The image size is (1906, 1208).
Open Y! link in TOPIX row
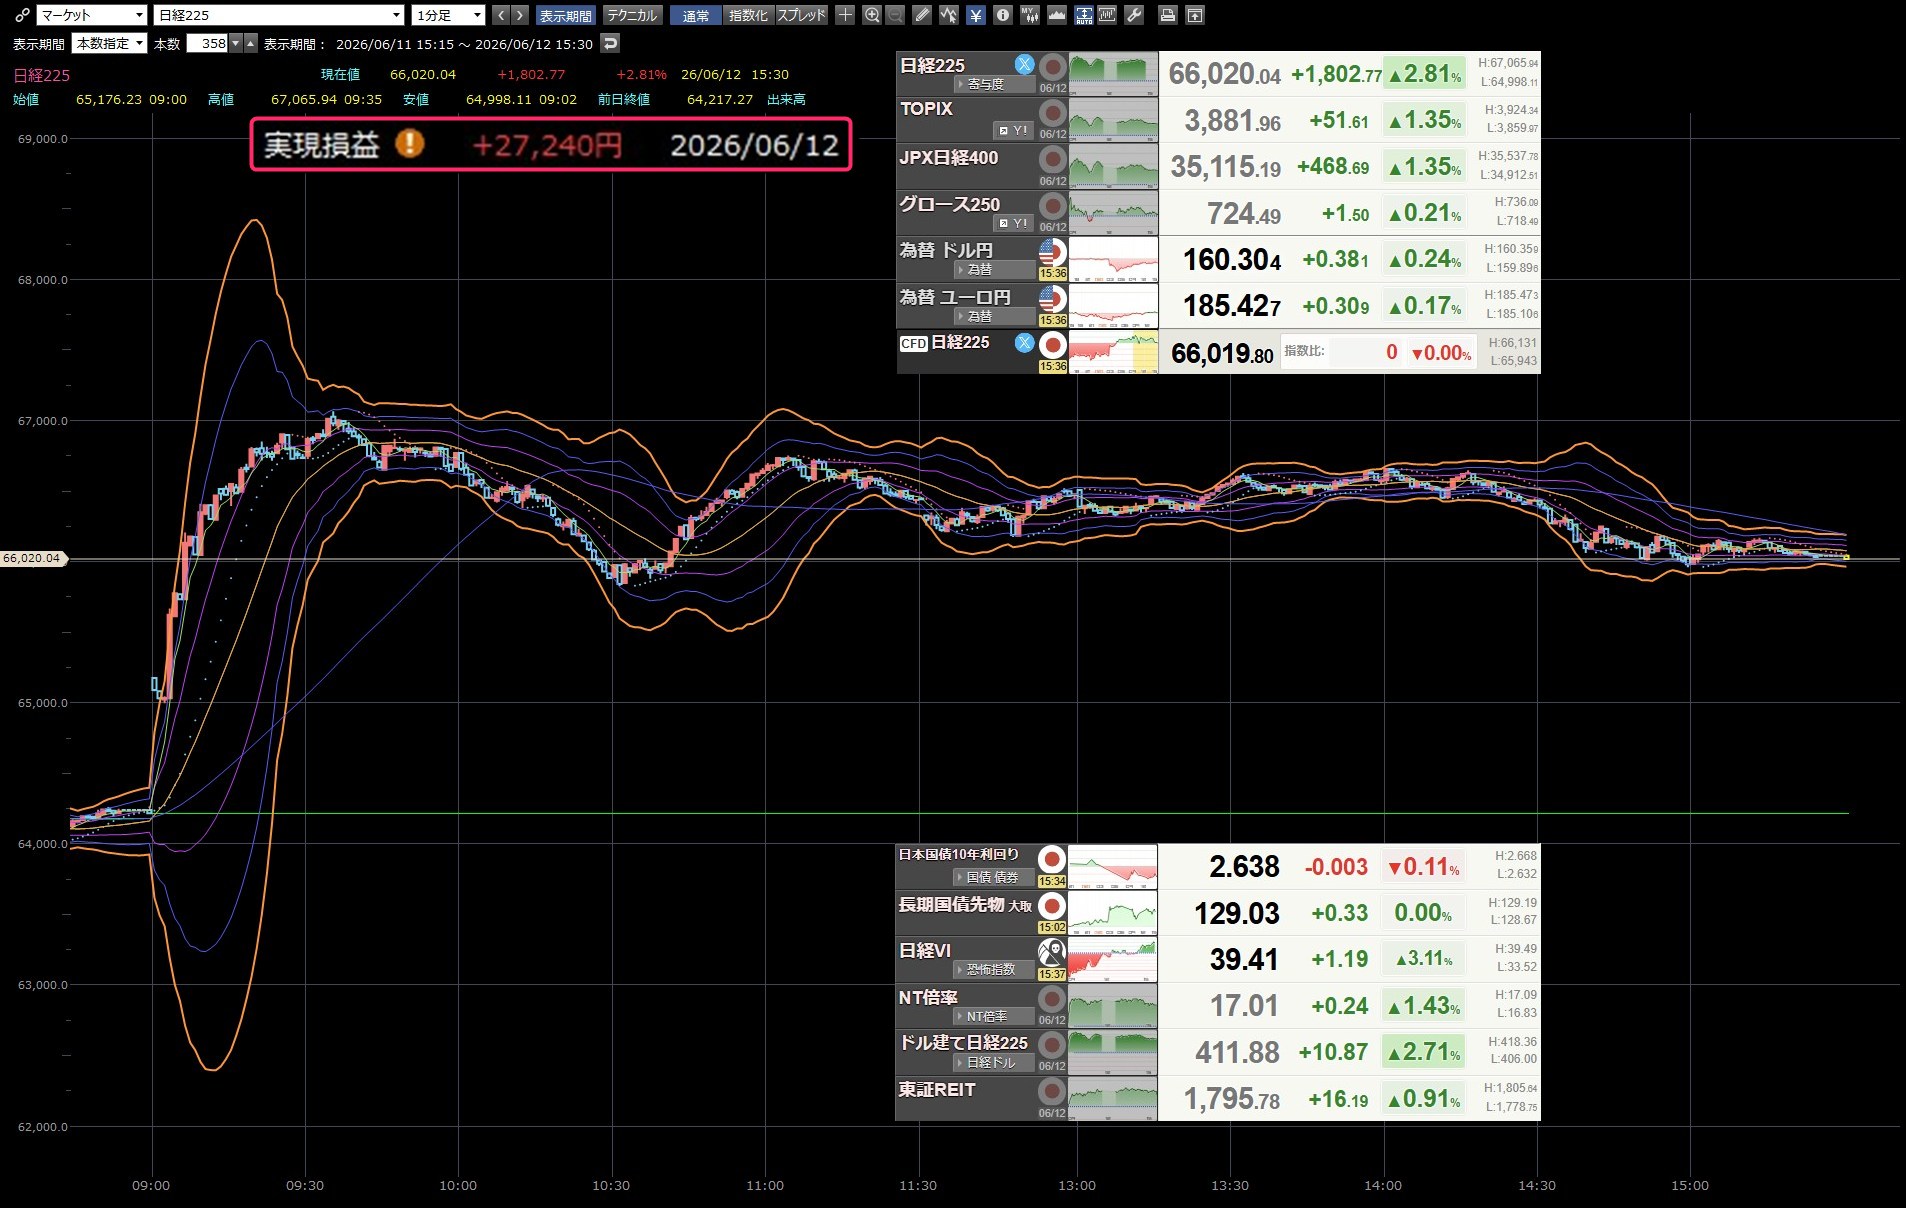[x=1014, y=130]
